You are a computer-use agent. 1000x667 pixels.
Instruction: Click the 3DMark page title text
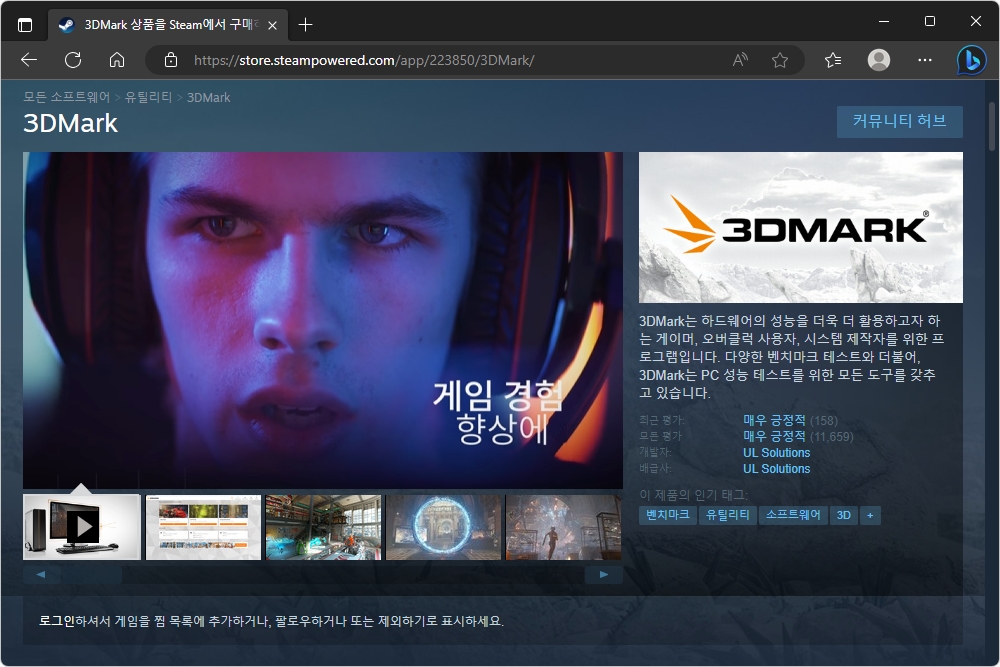pos(70,123)
